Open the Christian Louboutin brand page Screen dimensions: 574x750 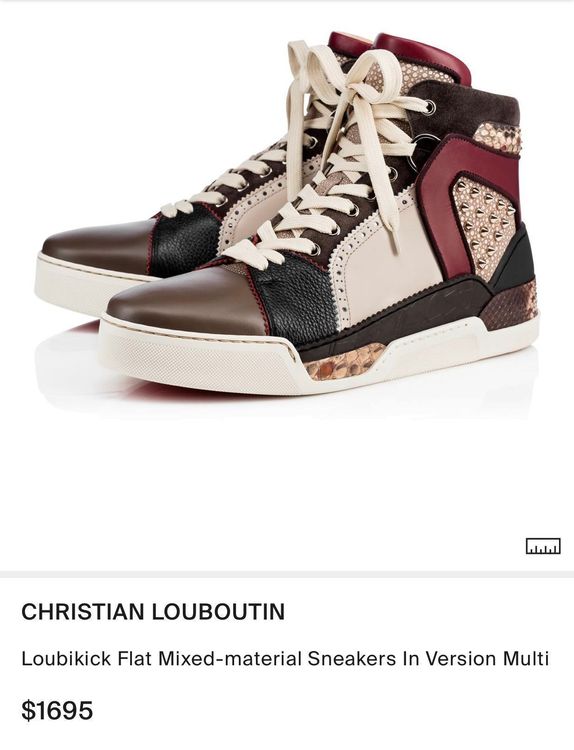pyautogui.click(x=153, y=612)
